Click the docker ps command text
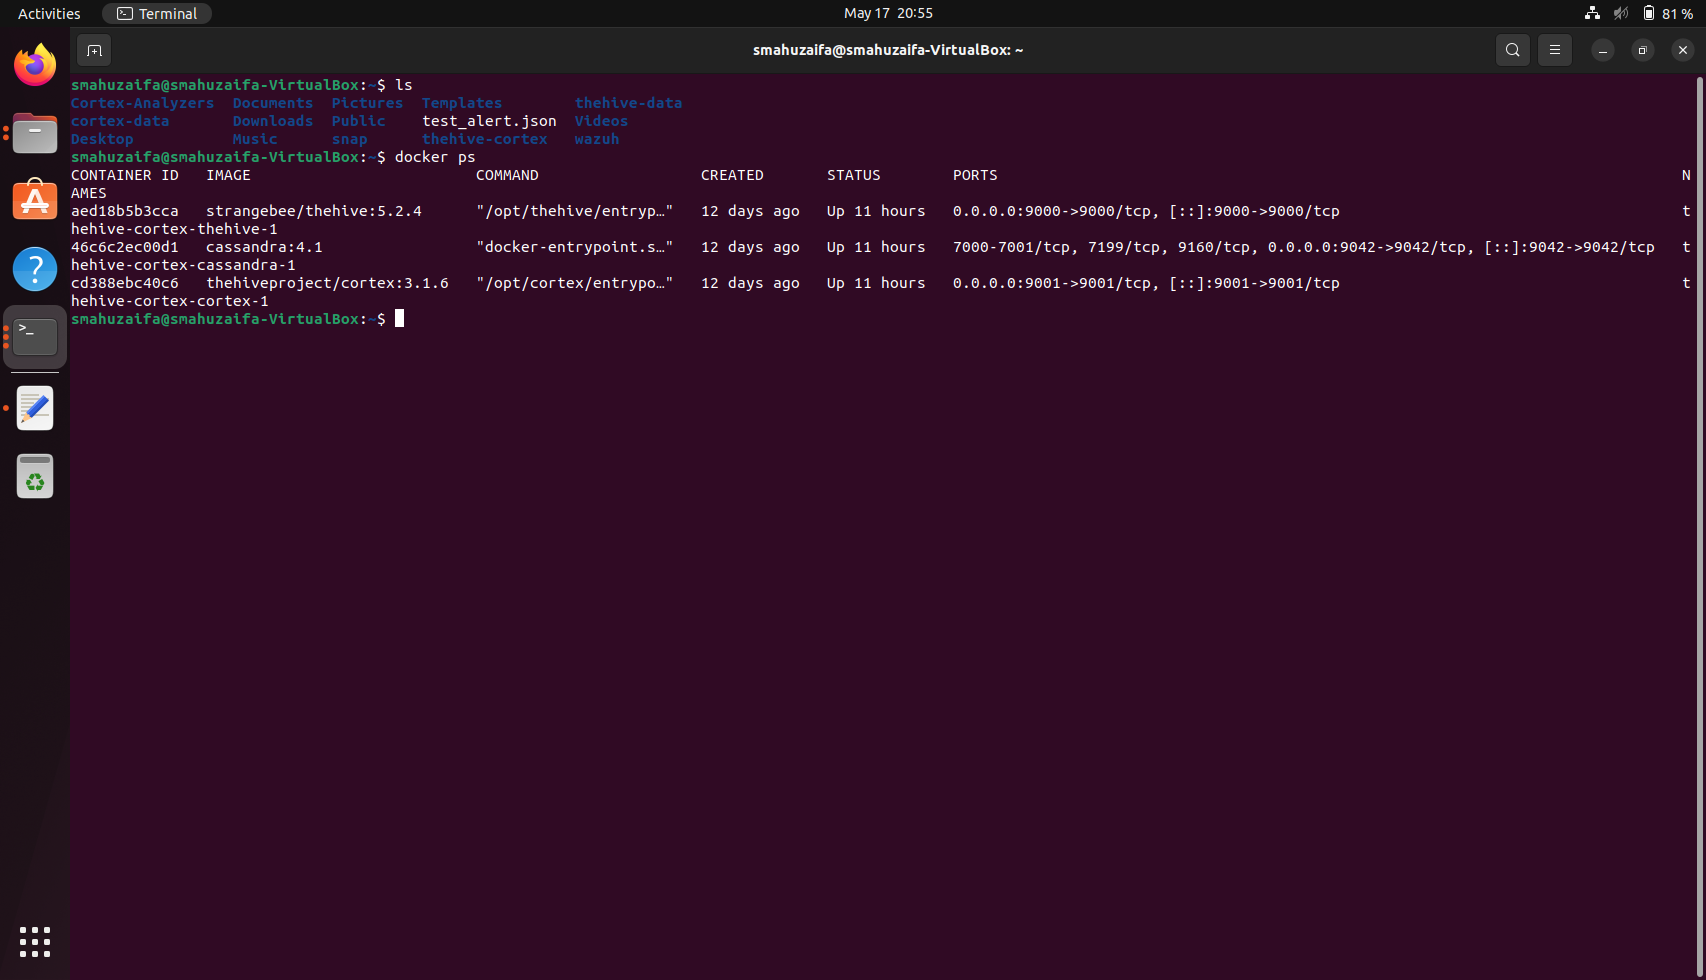 point(435,157)
